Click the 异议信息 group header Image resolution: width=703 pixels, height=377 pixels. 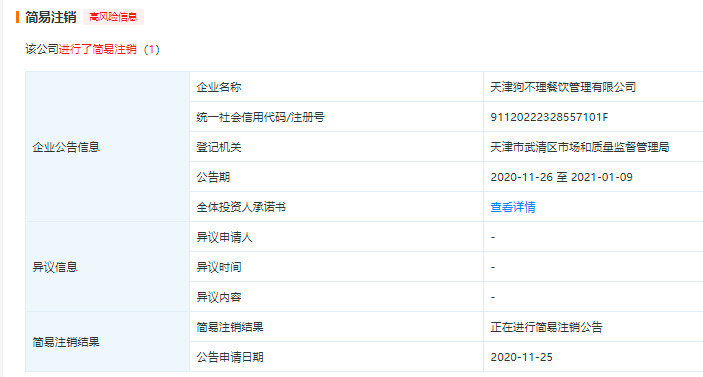[108, 267]
